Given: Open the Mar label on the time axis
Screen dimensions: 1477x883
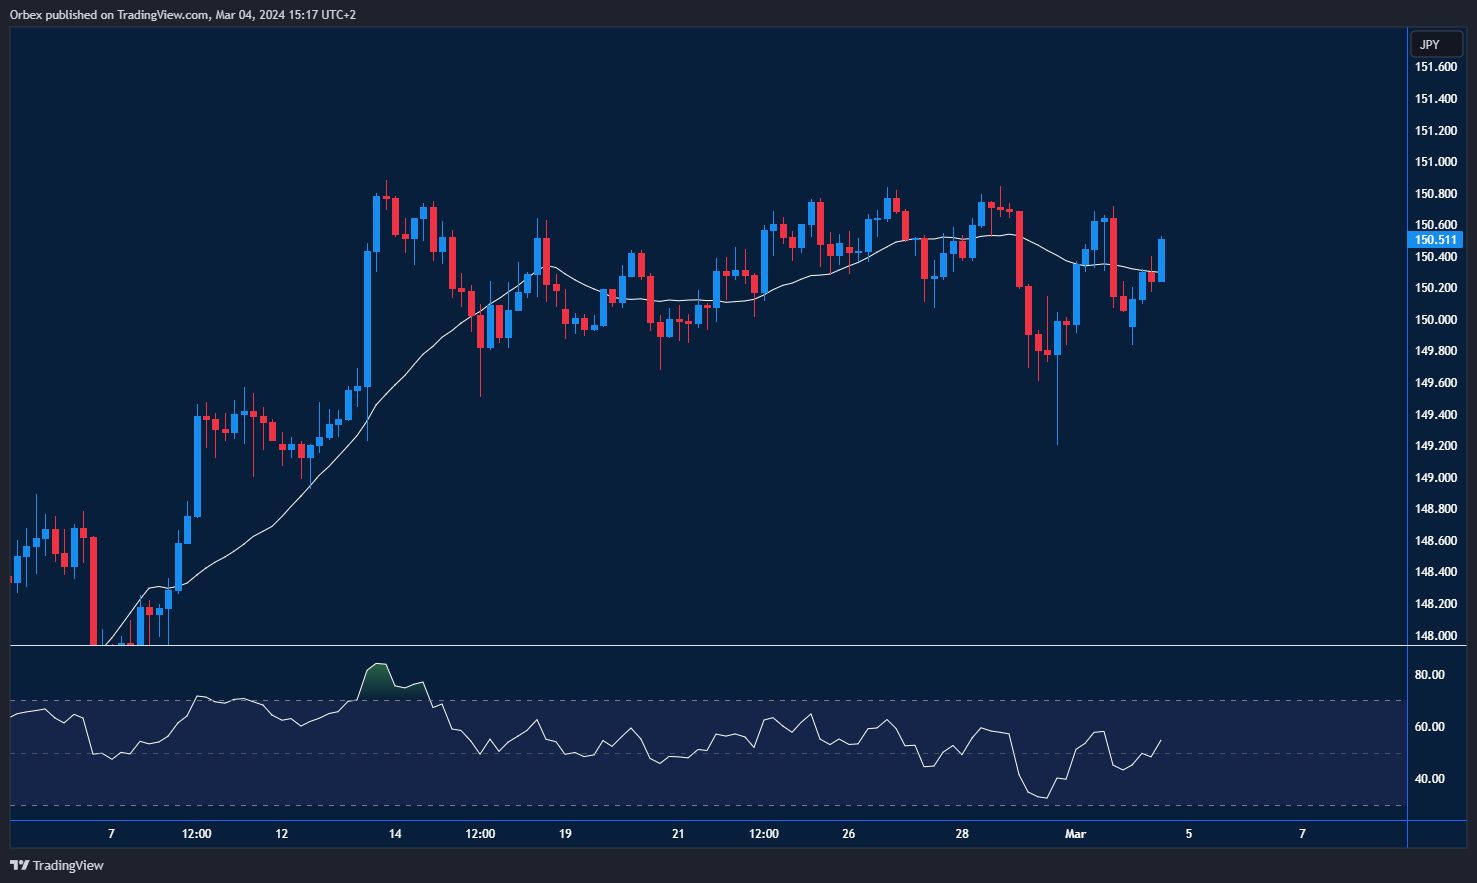Looking at the screenshot, I should [1076, 833].
